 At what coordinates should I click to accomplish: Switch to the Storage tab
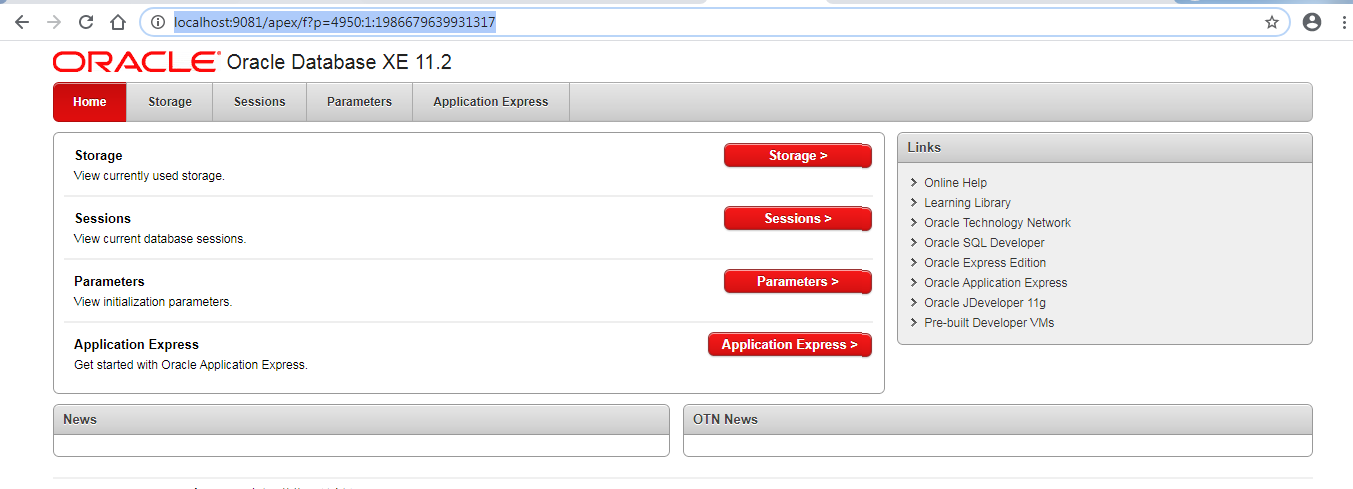pos(170,102)
